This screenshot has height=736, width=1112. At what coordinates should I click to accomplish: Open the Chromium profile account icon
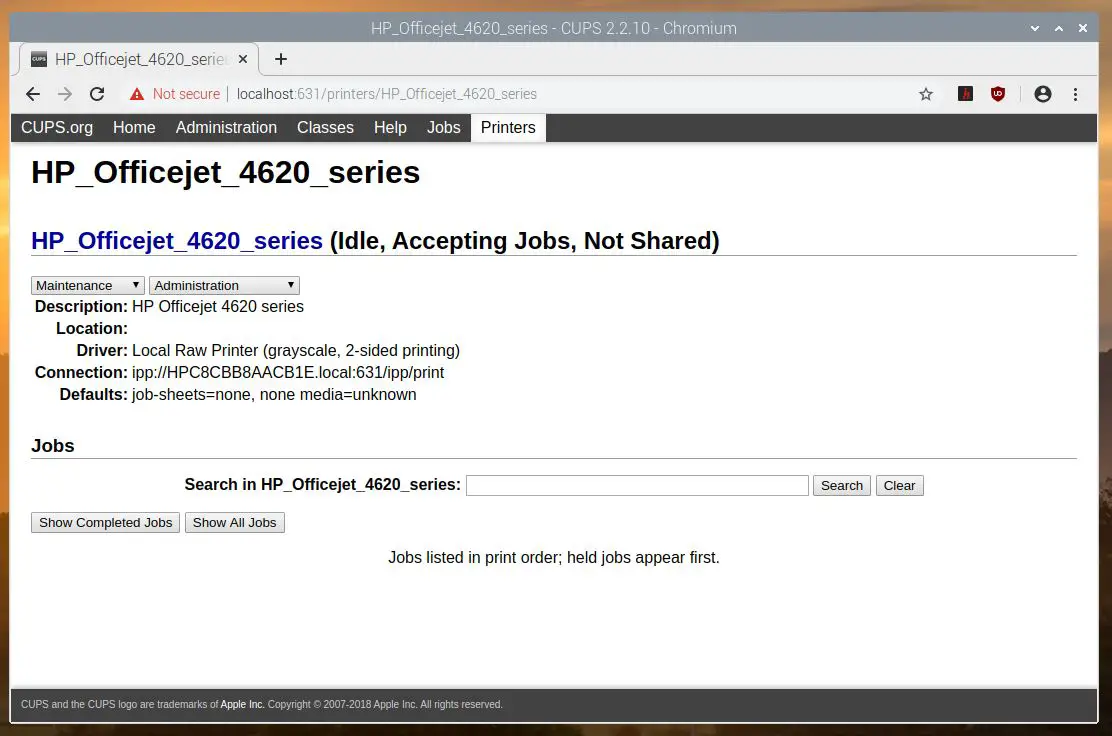click(x=1042, y=94)
